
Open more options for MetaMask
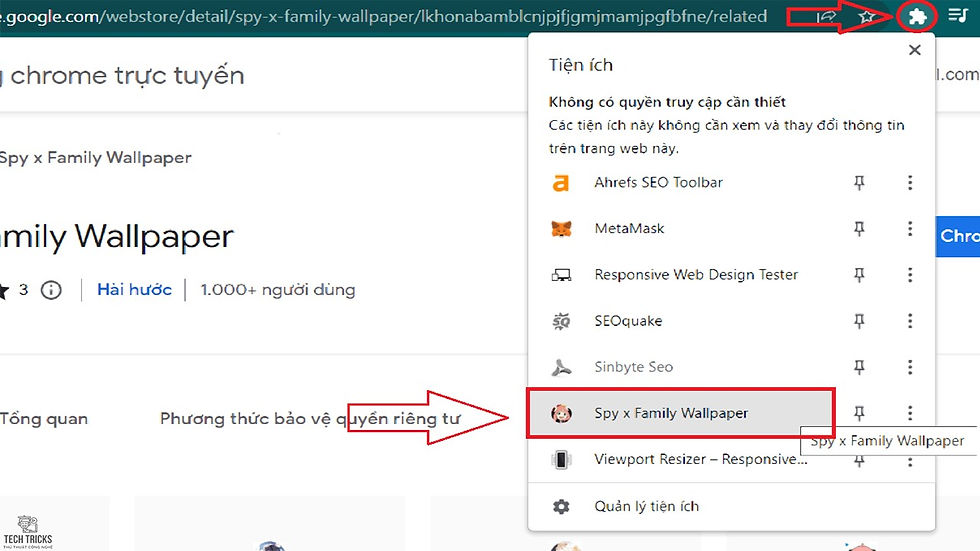click(x=910, y=229)
